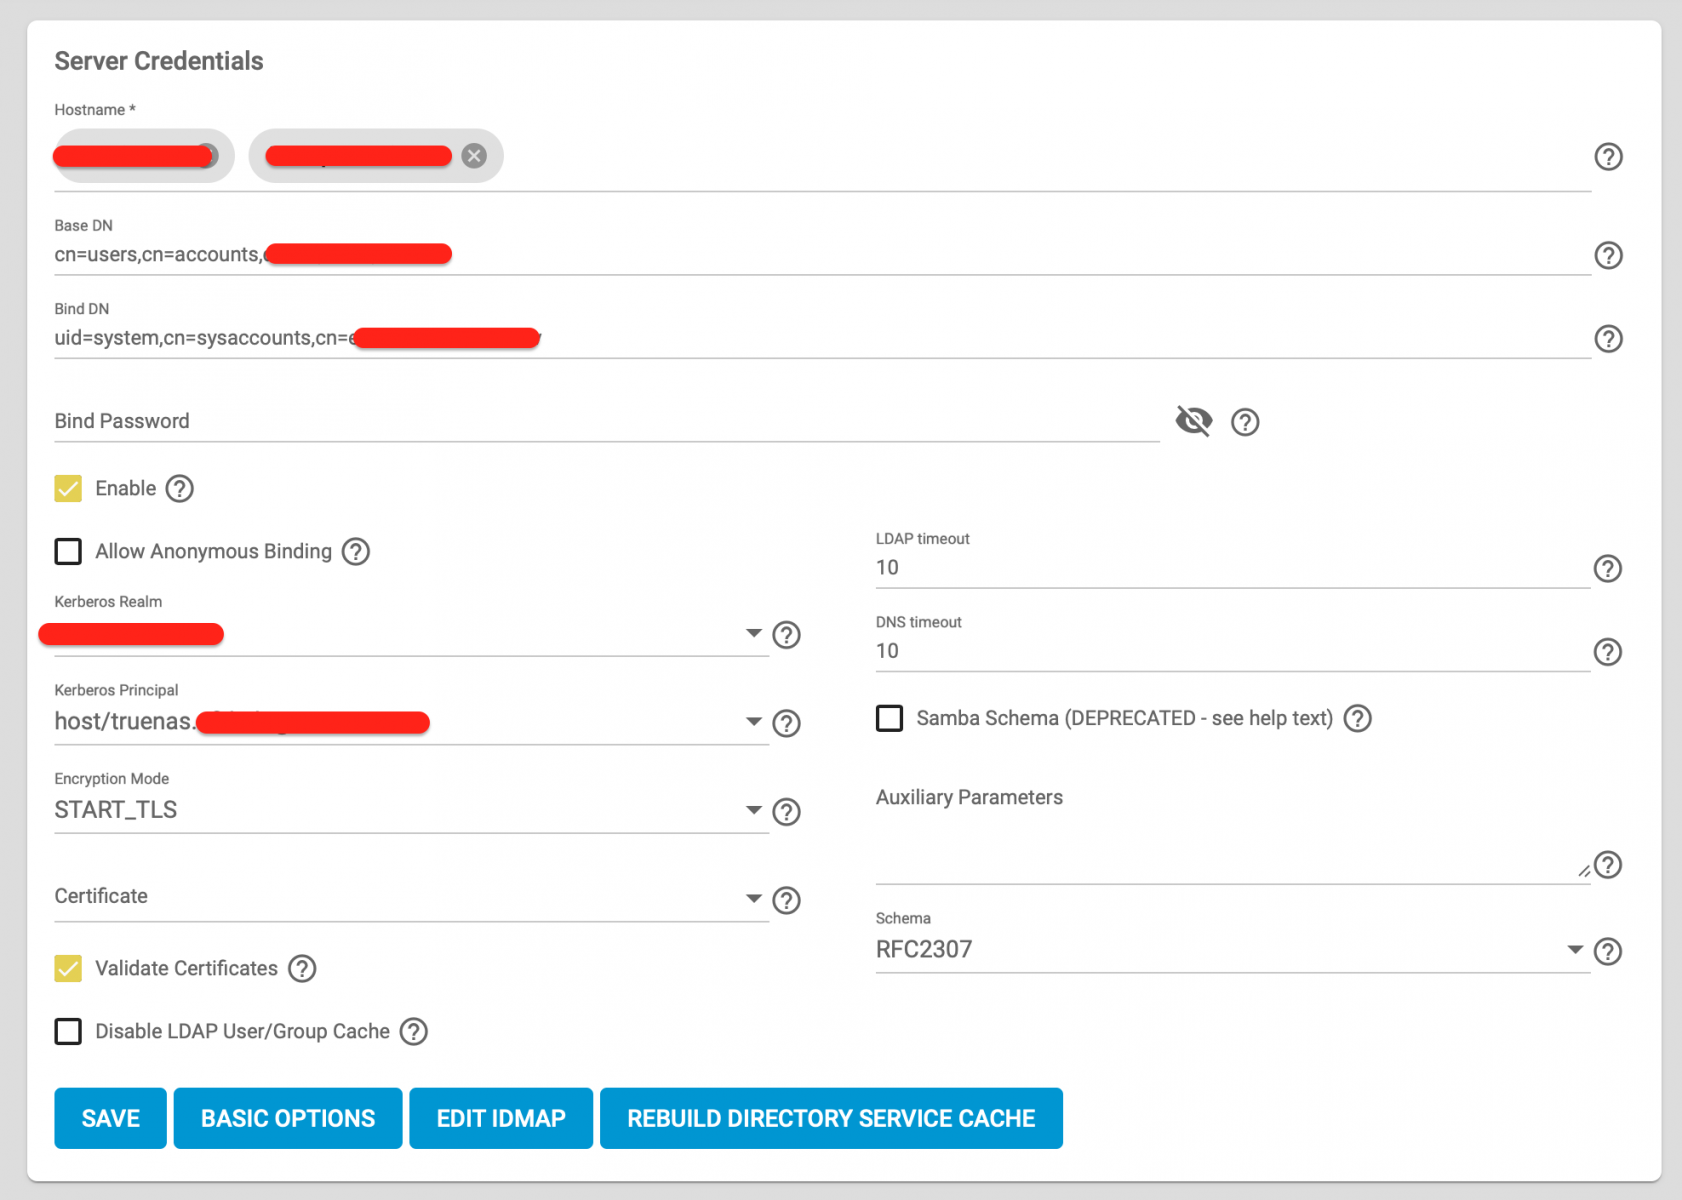Show help for Schema field
This screenshot has height=1200, width=1682.
1607,951
